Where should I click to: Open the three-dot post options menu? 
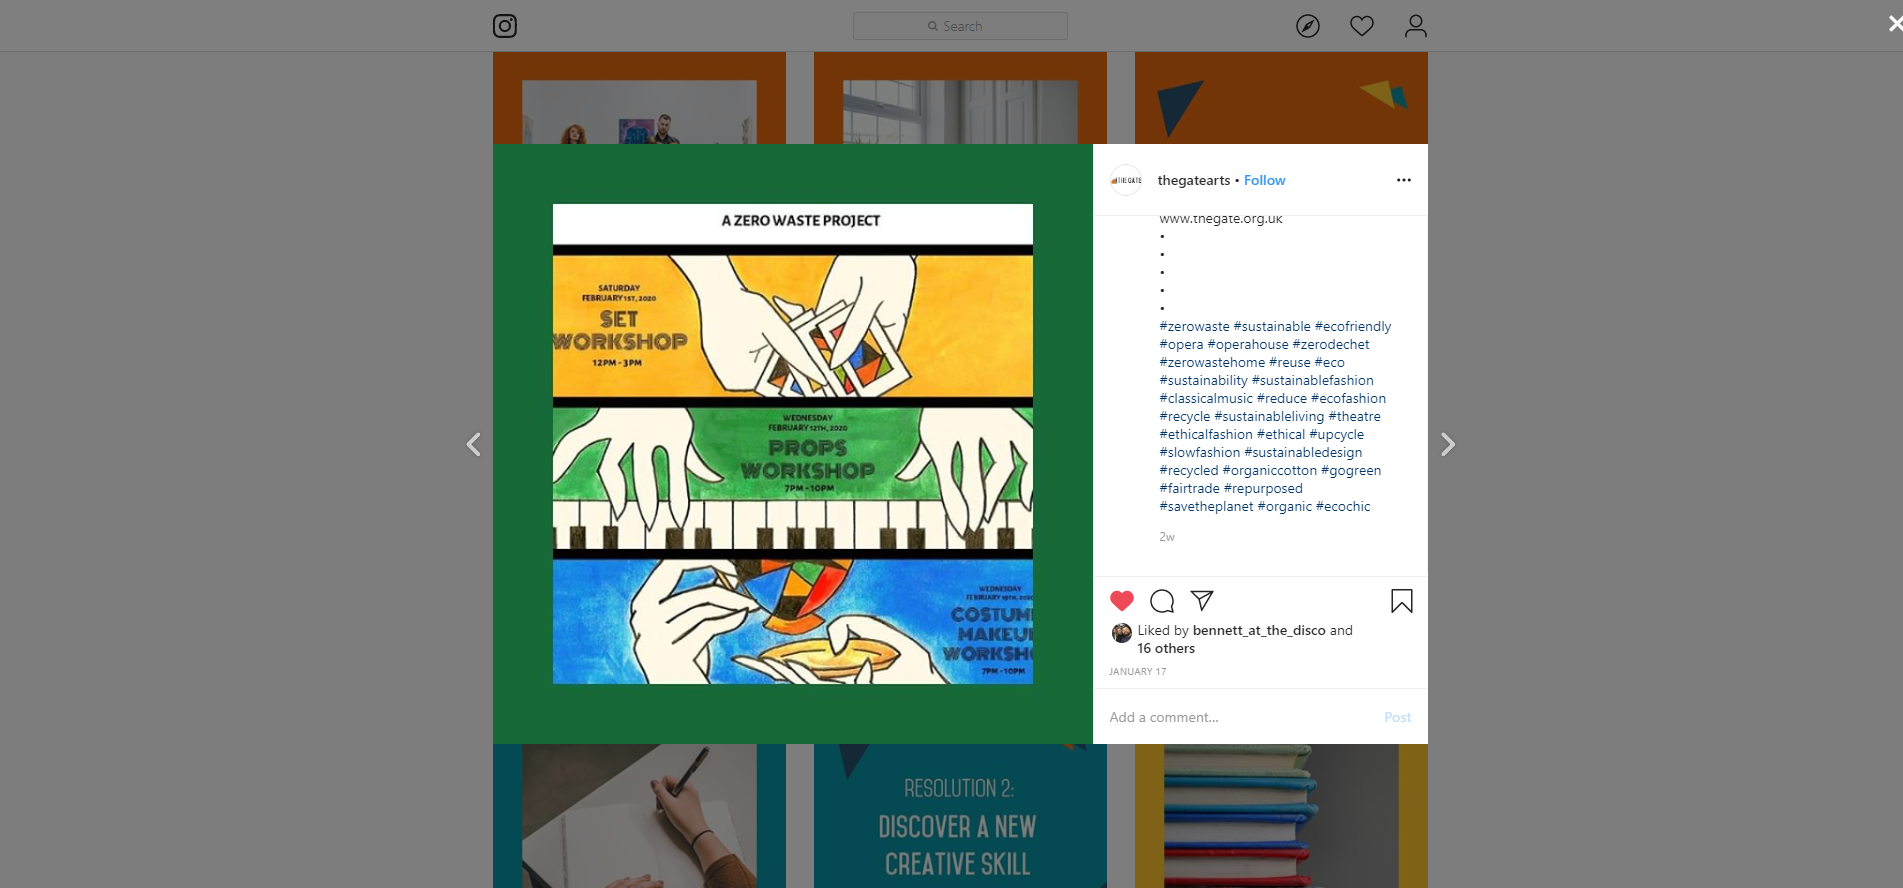1404,180
